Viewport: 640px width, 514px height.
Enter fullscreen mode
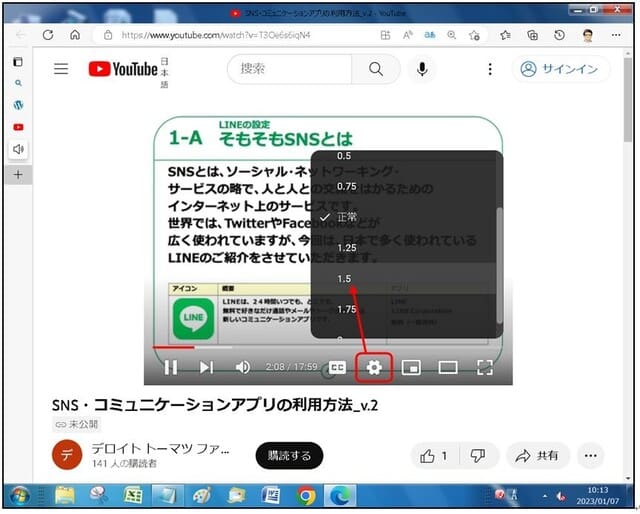point(485,368)
